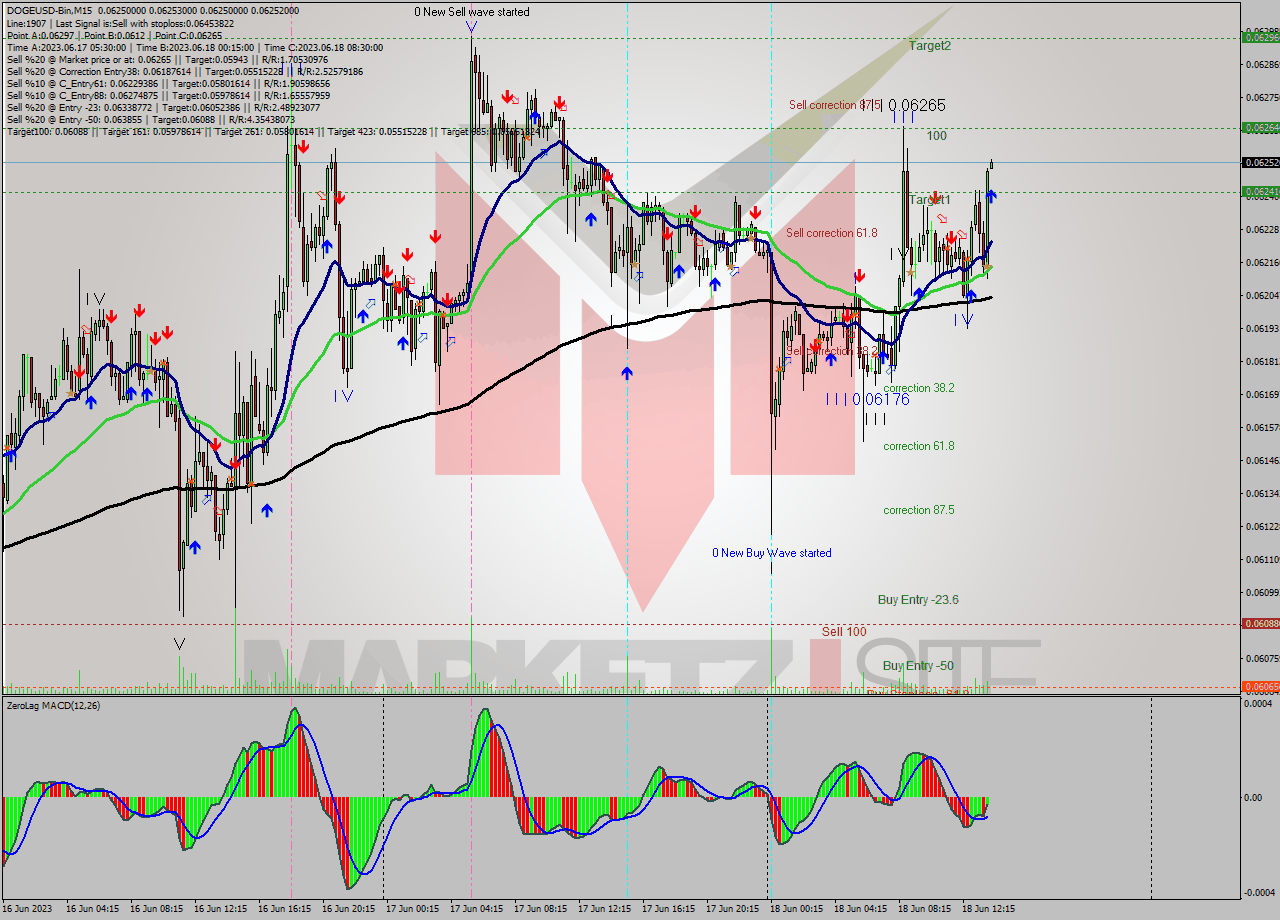Viewport: 1280px width, 920px height.
Task: Click the orange 0.06065 price tag
Action: (x=1260, y=687)
